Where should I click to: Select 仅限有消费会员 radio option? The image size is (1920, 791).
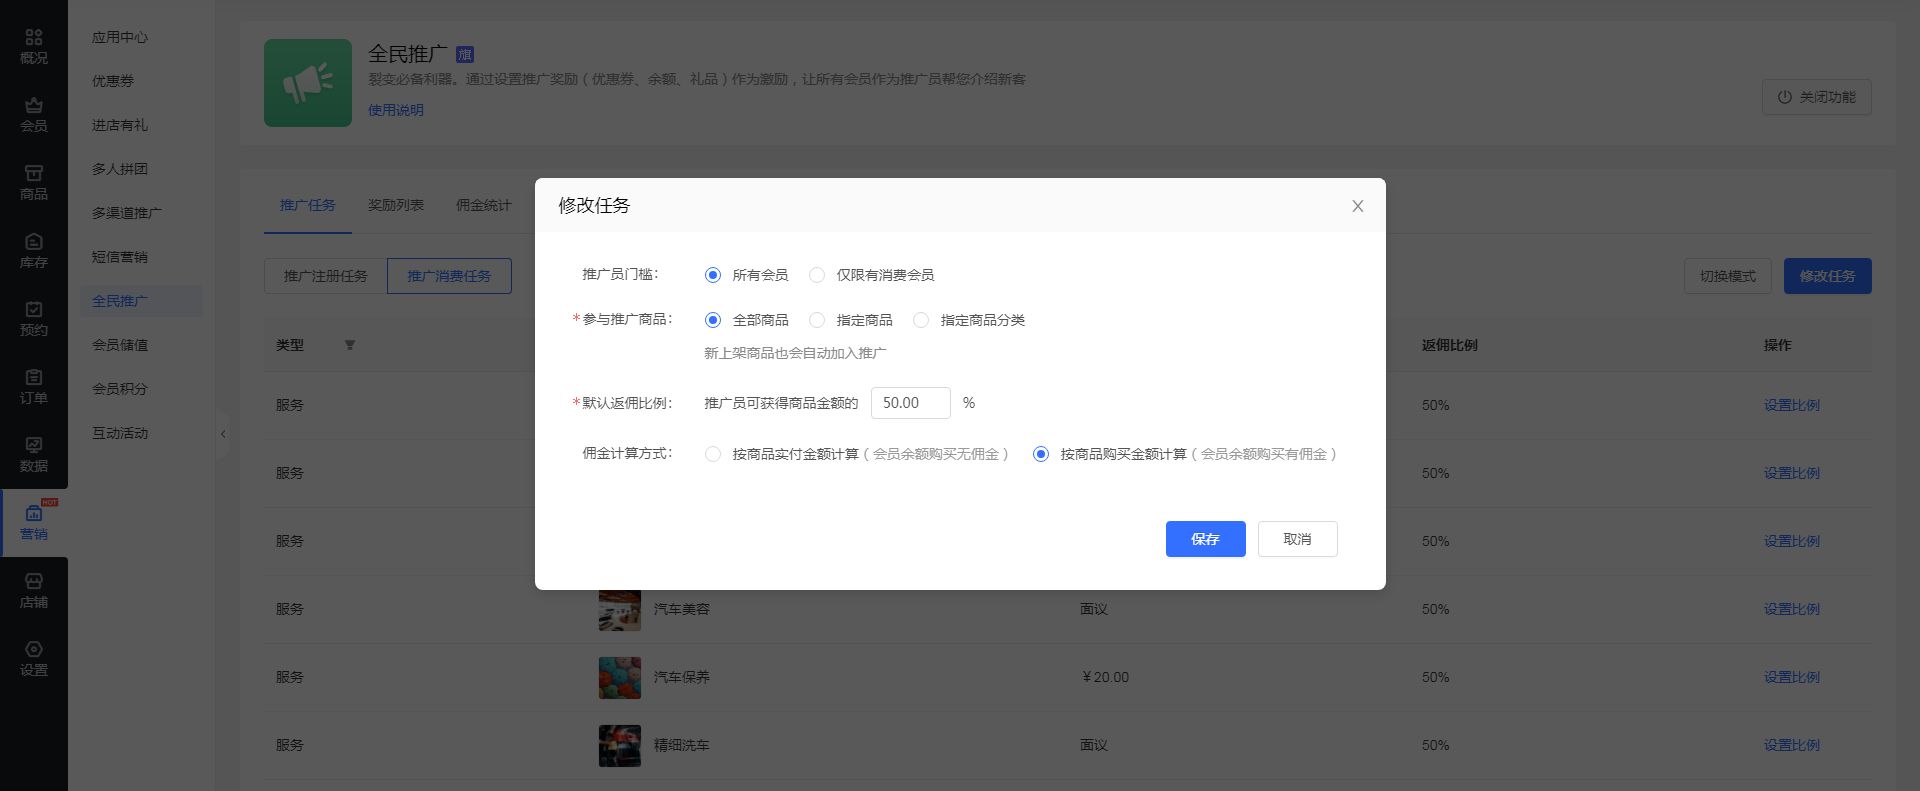817,275
